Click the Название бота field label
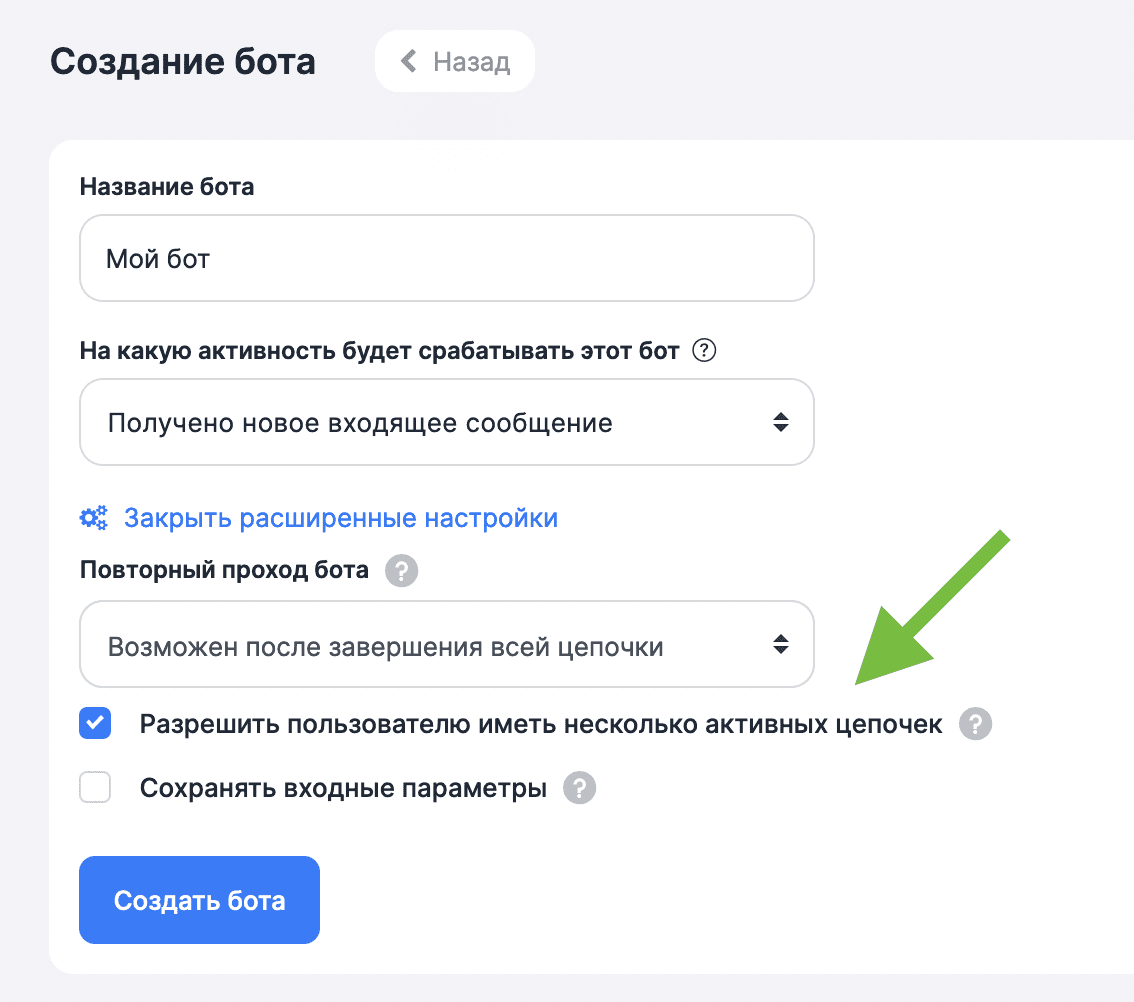The image size is (1134, 1002). click(167, 187)
